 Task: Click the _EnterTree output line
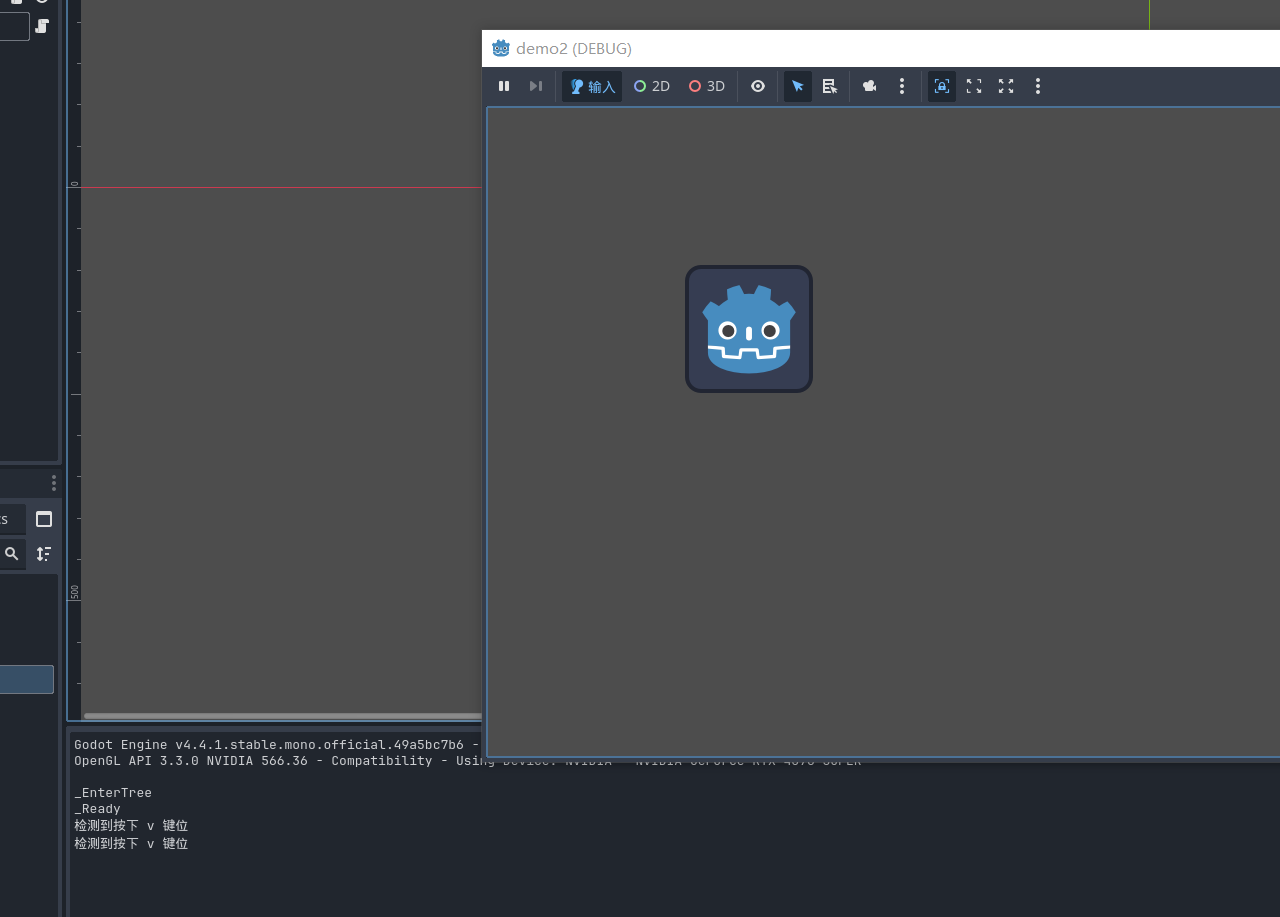coord(113,793)
